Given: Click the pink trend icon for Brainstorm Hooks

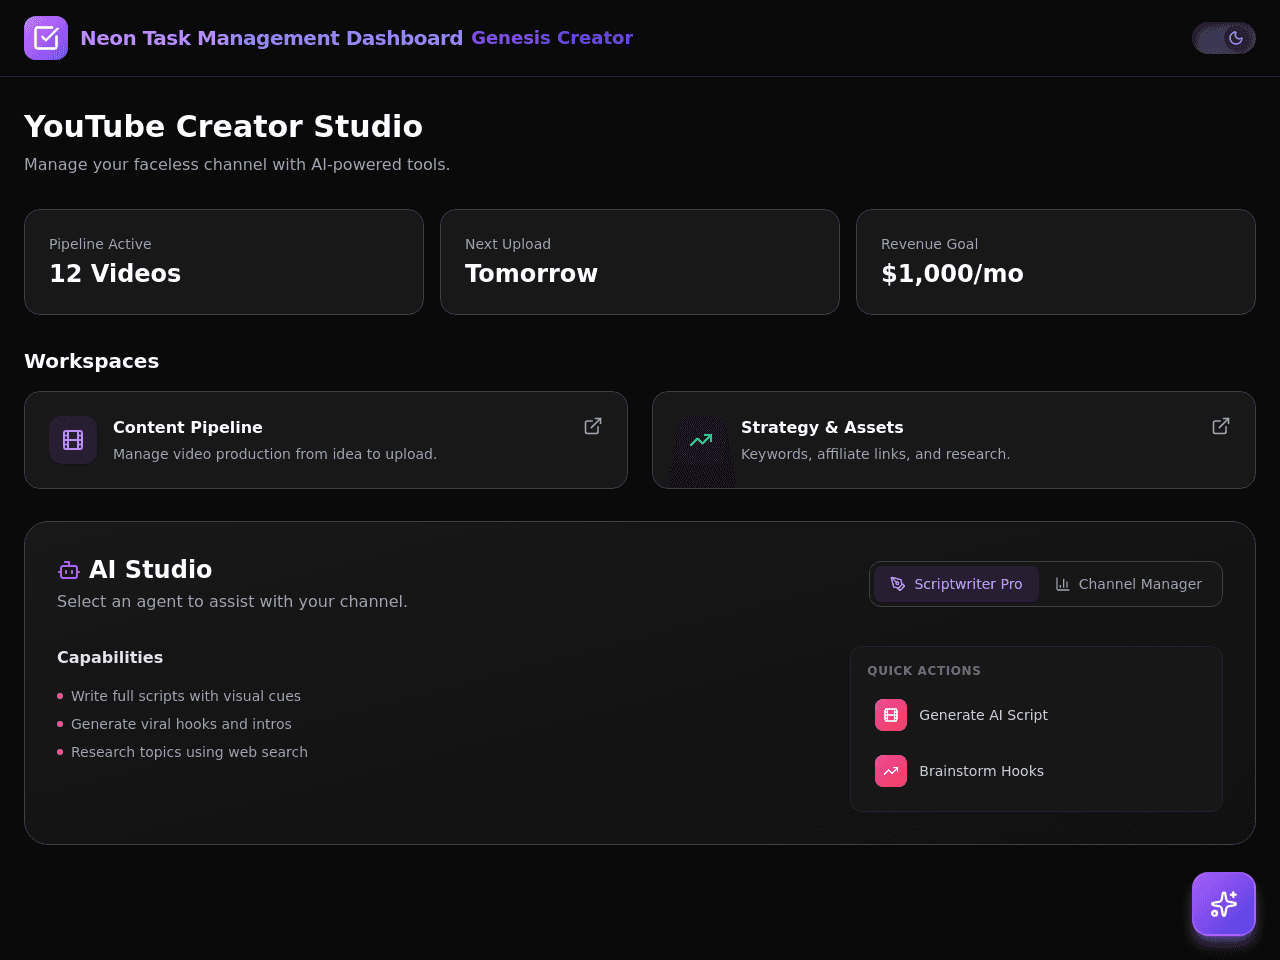Looking at the screenshot, I should [891, 771].
